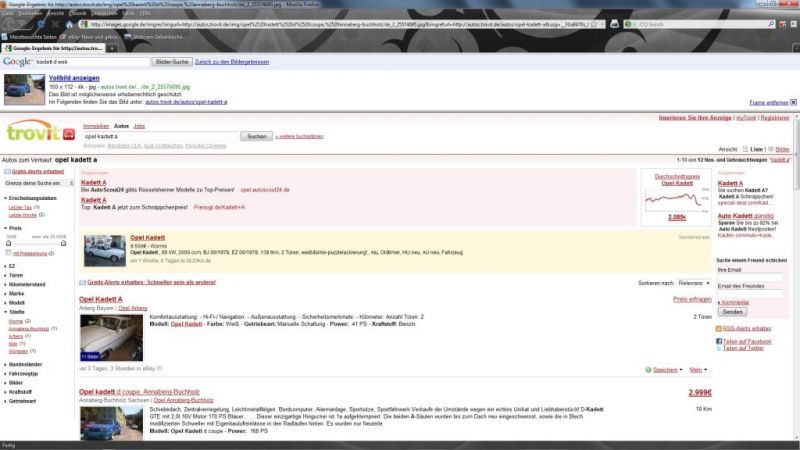Click the Google preview car thumbnail

[x=24, y=89]
